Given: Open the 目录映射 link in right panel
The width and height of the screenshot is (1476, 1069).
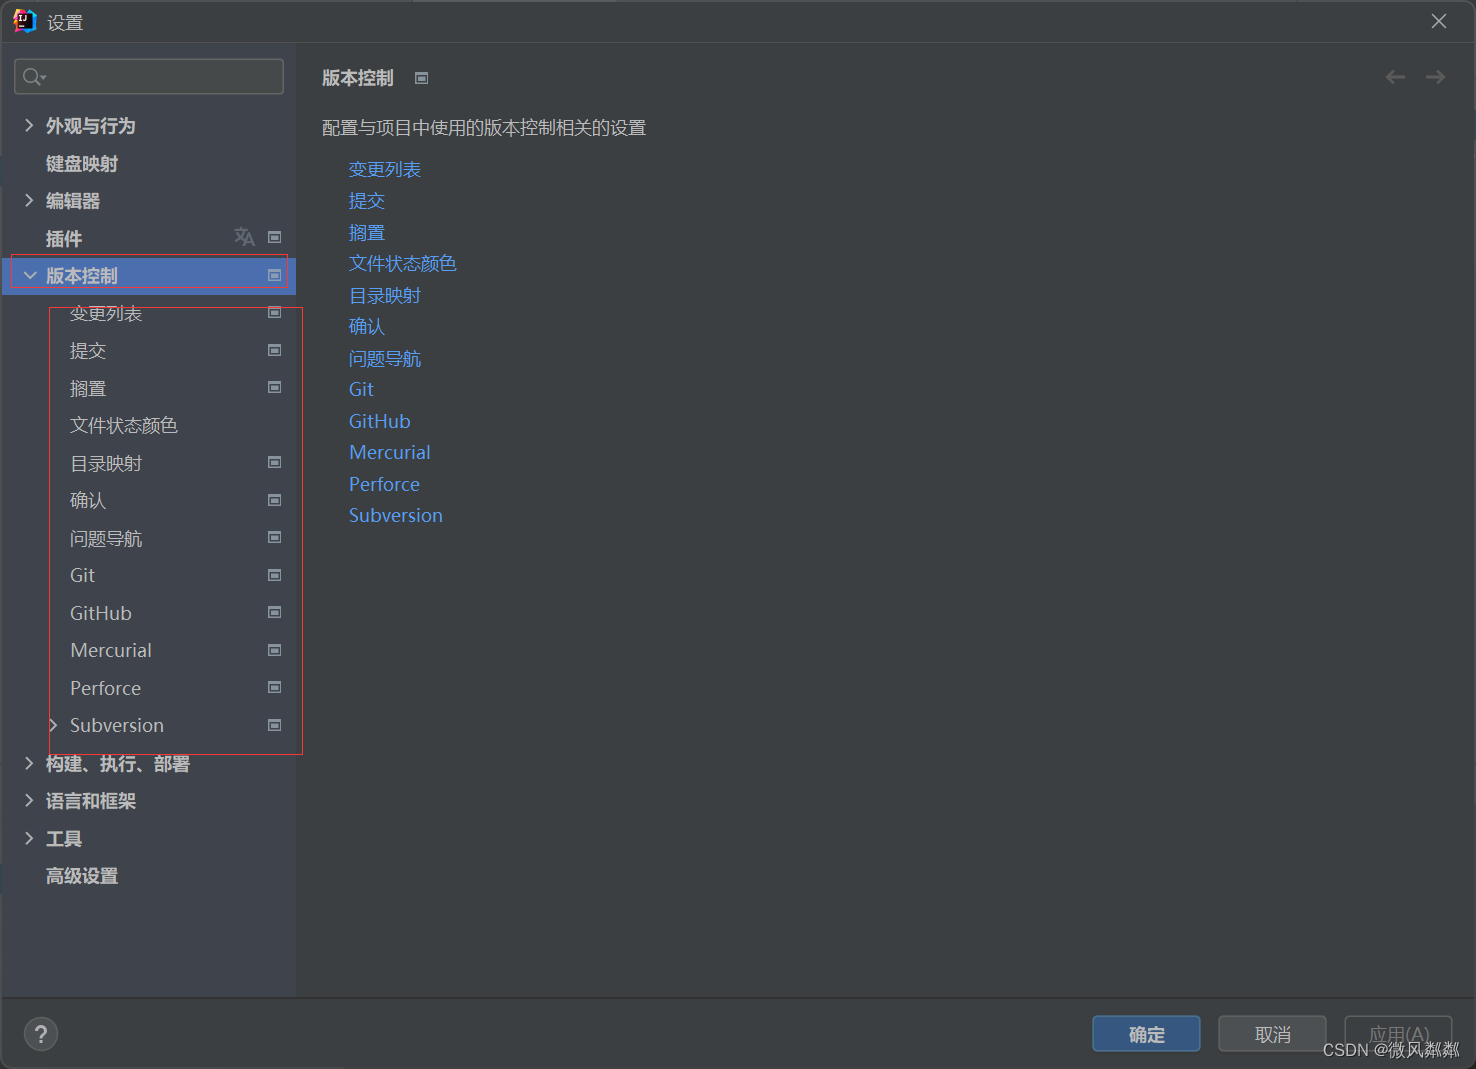Looking at the screenshot, I should point(385,295).
